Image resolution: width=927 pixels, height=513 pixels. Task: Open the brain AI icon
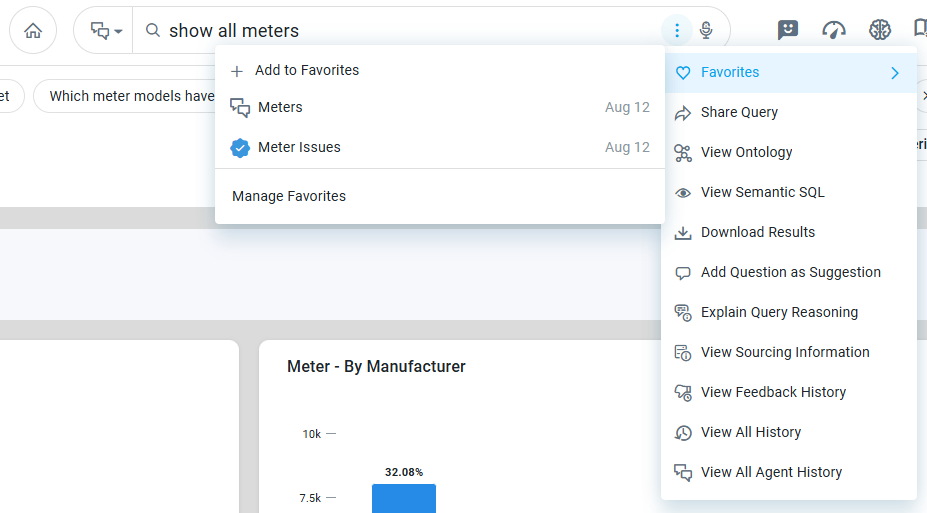(880, 30)
